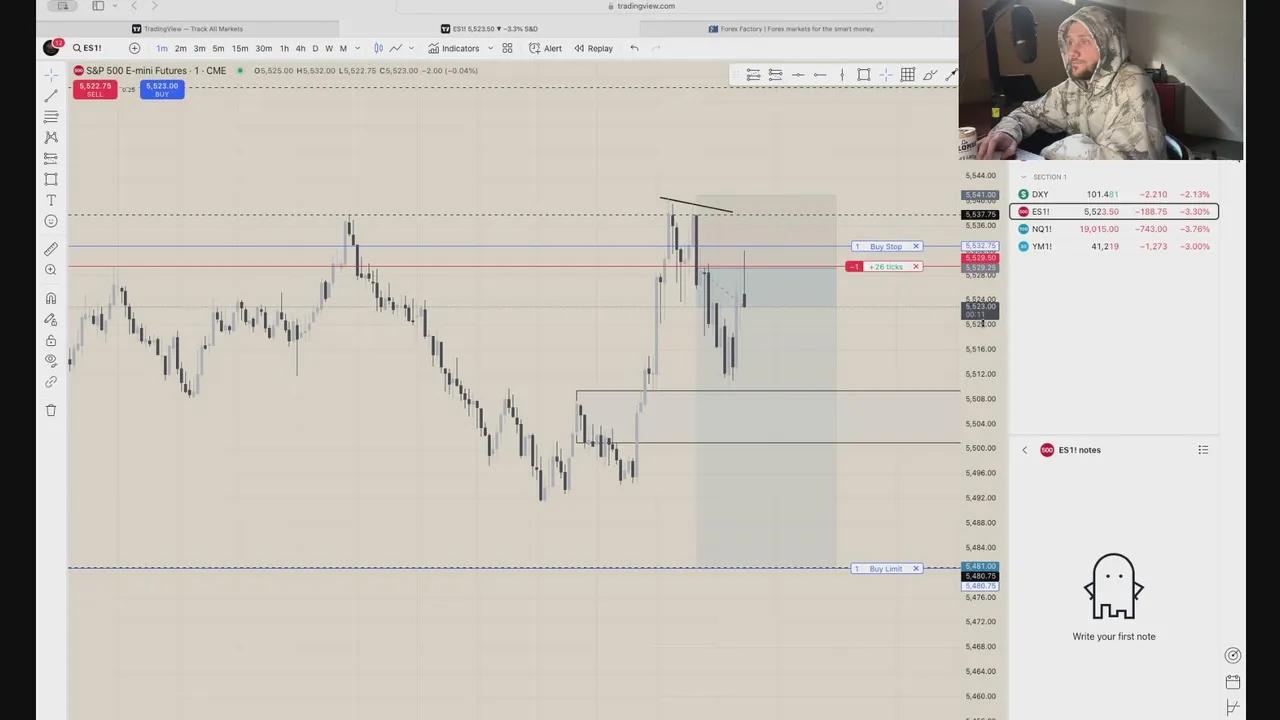The image size is (1280, 720).
Task: Open the chart type dropdown arrow
Action: [x=411, y=48]
